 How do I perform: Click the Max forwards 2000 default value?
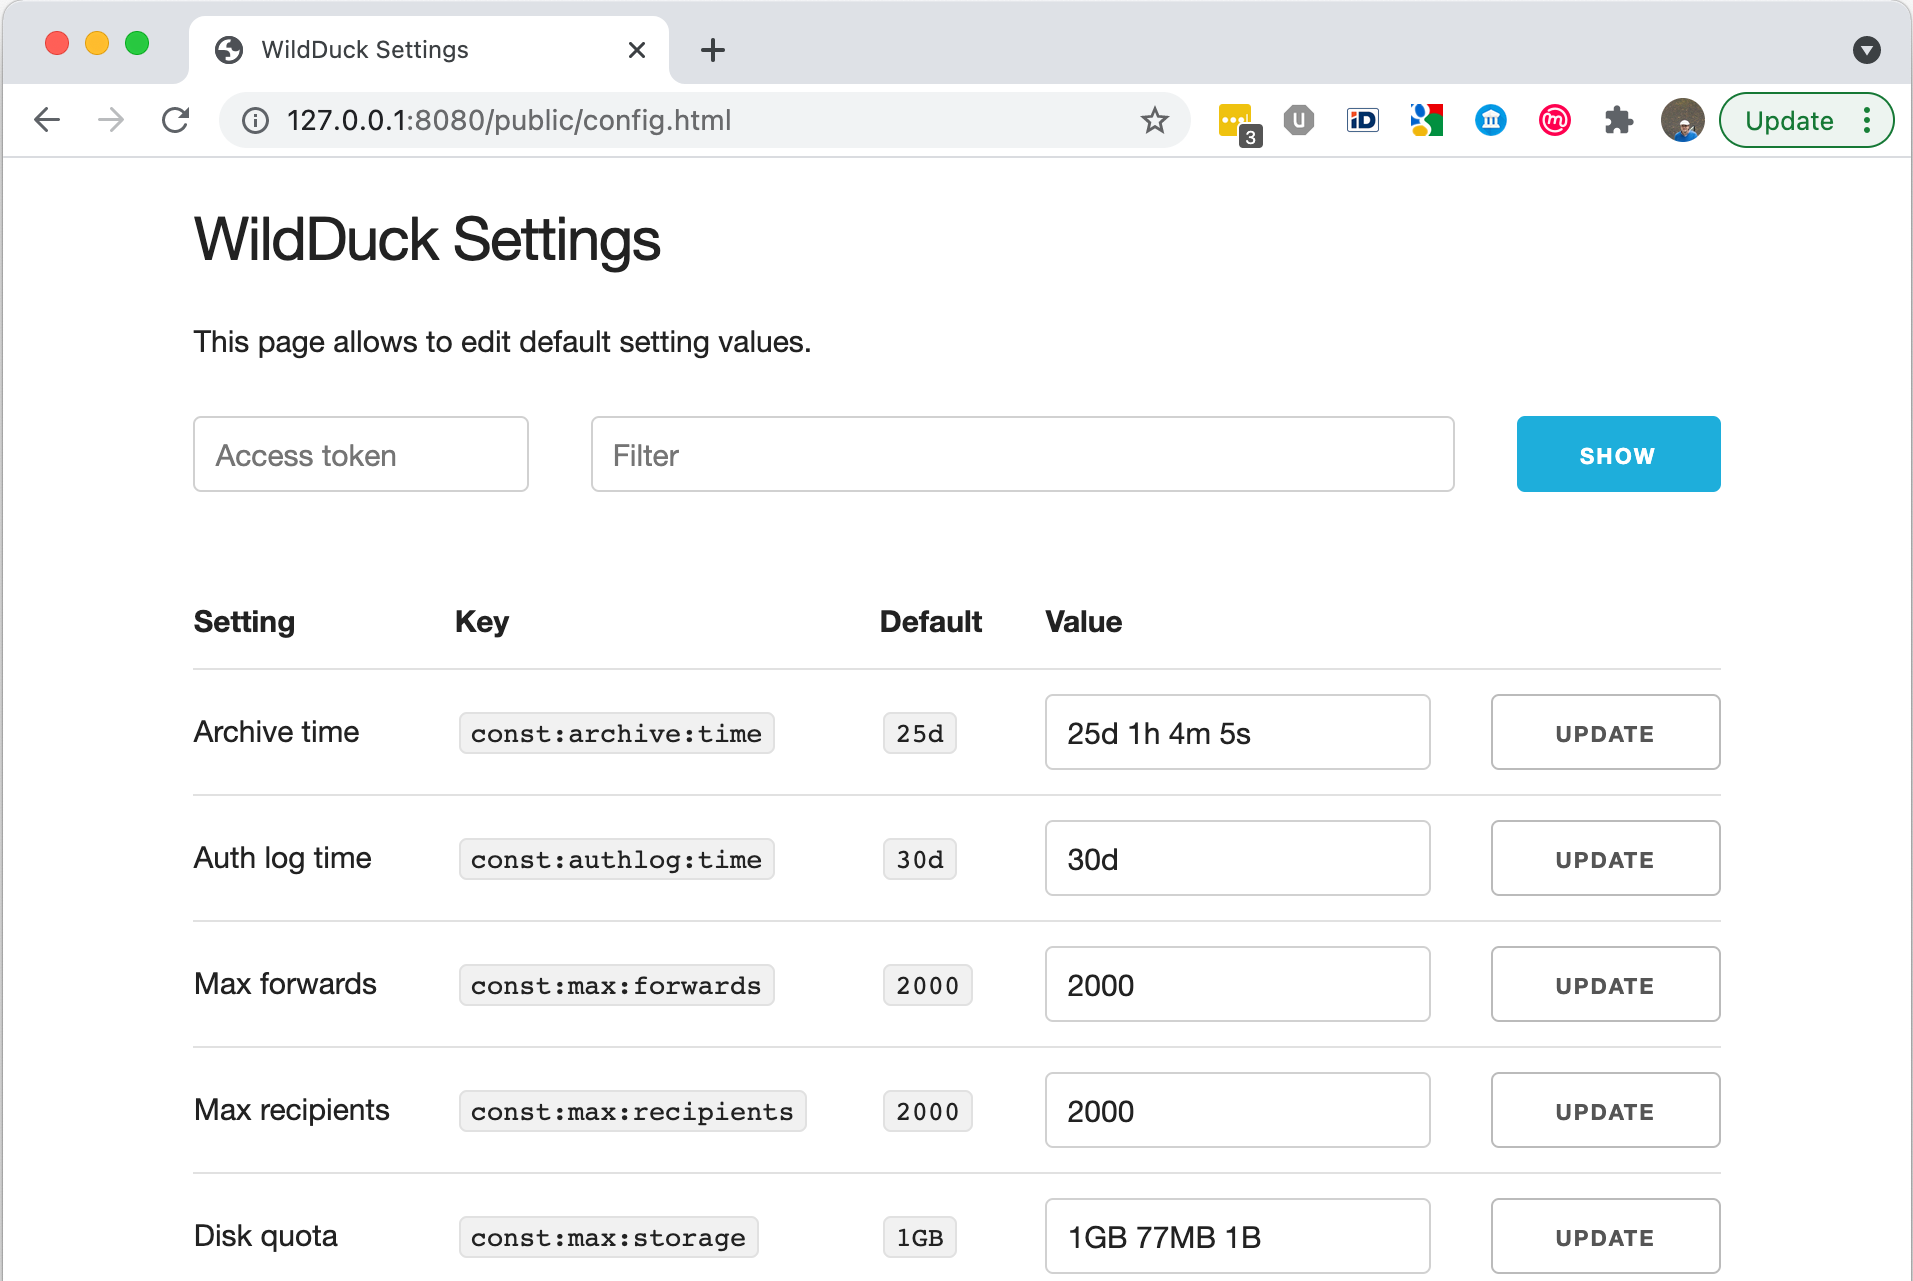[x=928, y=985]
